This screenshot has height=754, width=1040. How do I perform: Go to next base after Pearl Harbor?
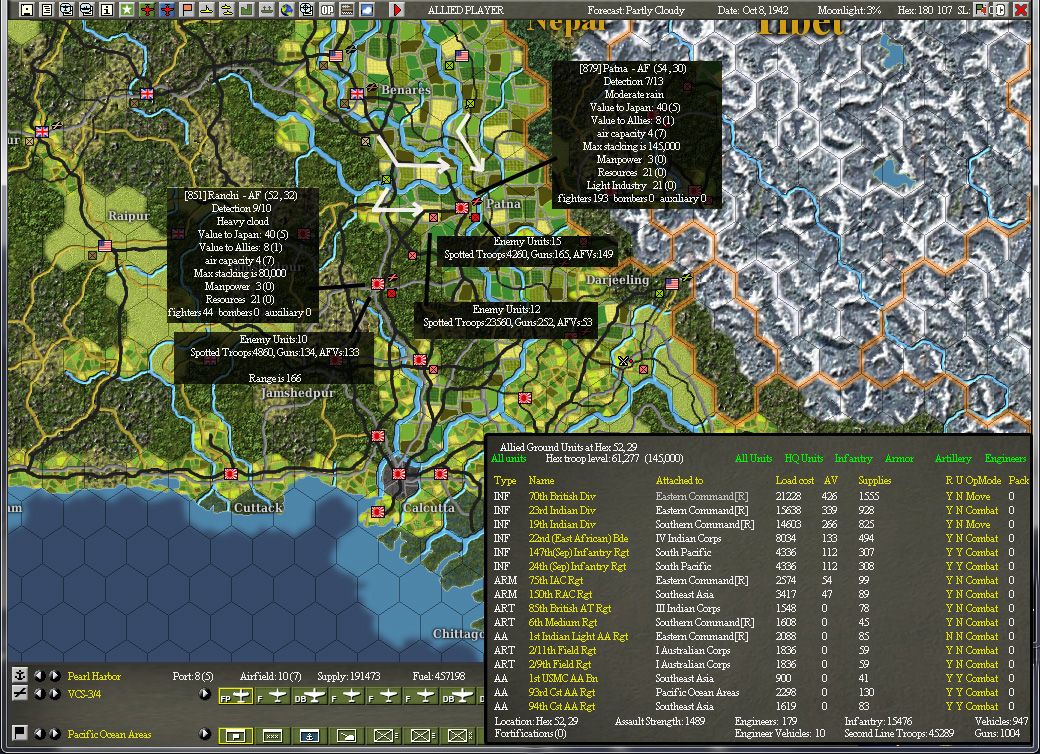coord(55,676)
